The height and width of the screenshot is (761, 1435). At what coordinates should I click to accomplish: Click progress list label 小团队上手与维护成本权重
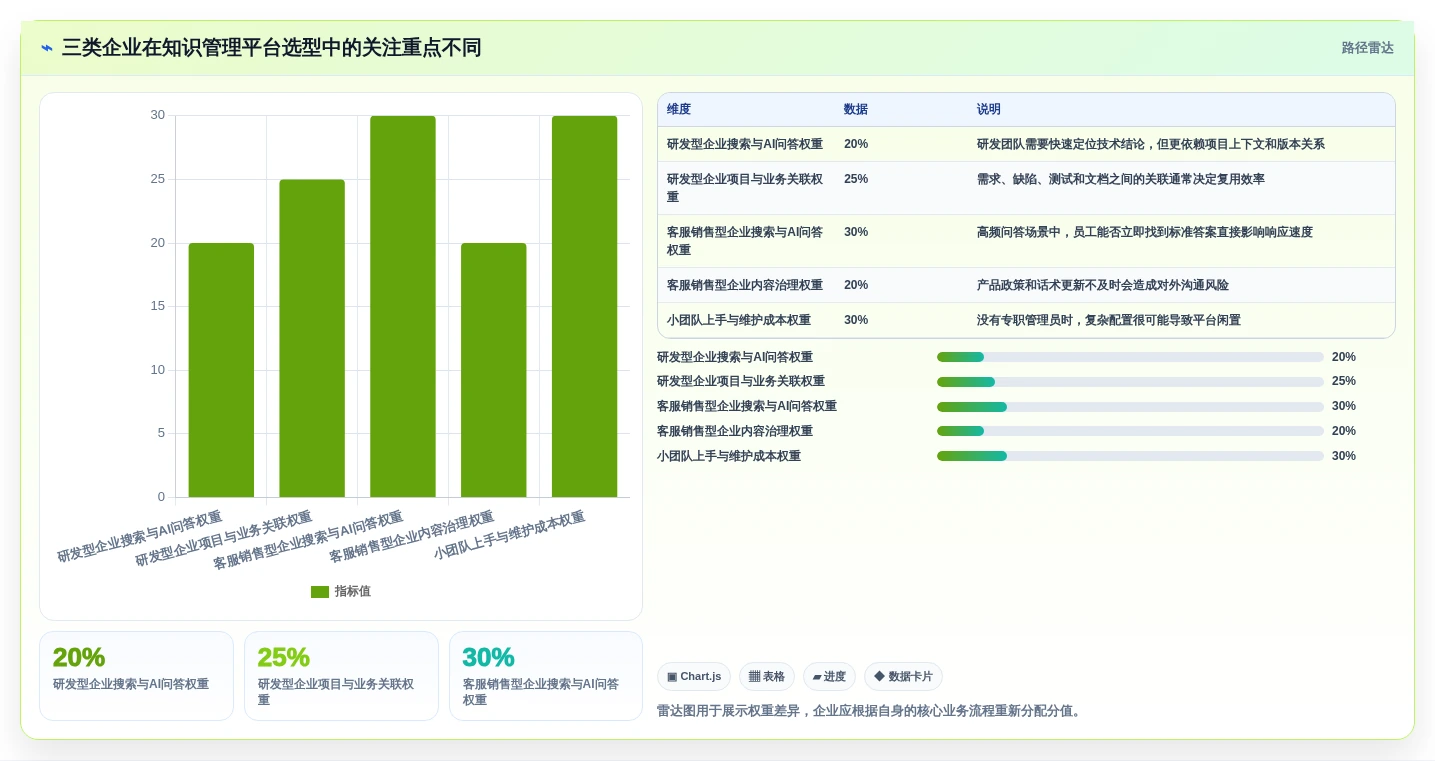pos(729,457)
